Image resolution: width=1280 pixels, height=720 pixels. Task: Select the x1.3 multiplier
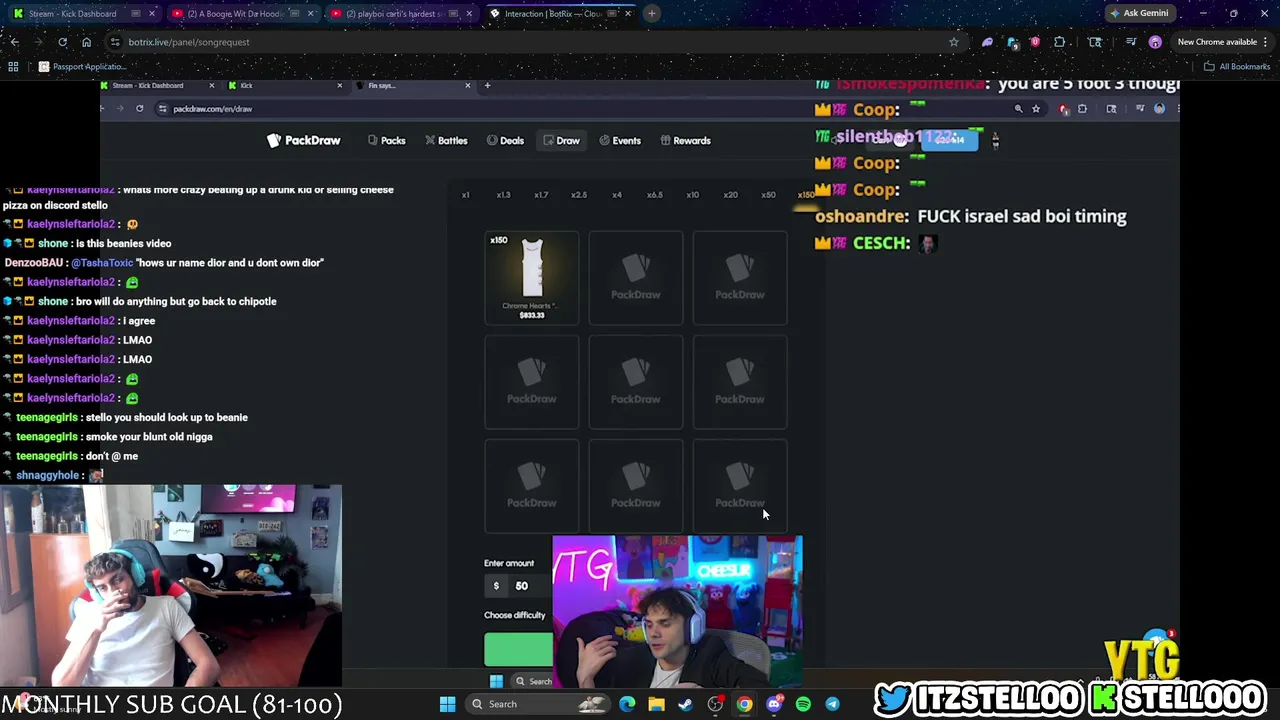tap(503, 195)
